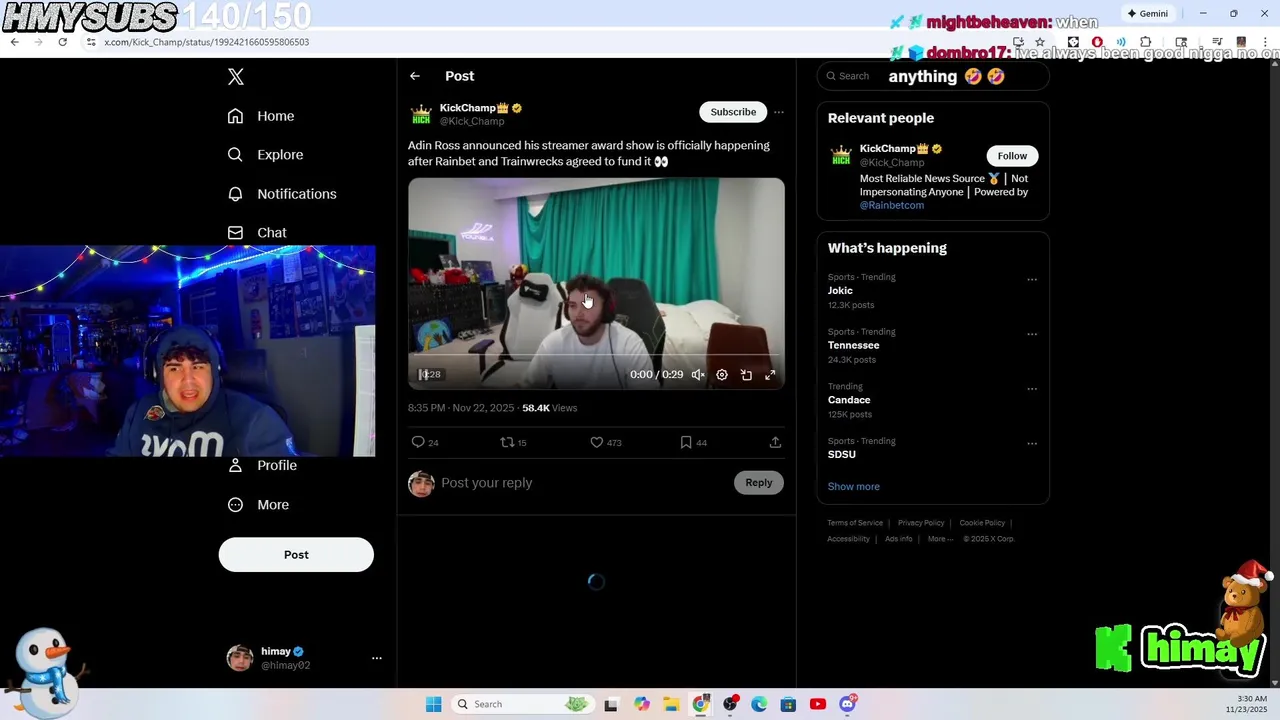Open three-dot menu for Candace trend
Image resolution: width=1280 pixels, height=720 pixels.
1032,389
